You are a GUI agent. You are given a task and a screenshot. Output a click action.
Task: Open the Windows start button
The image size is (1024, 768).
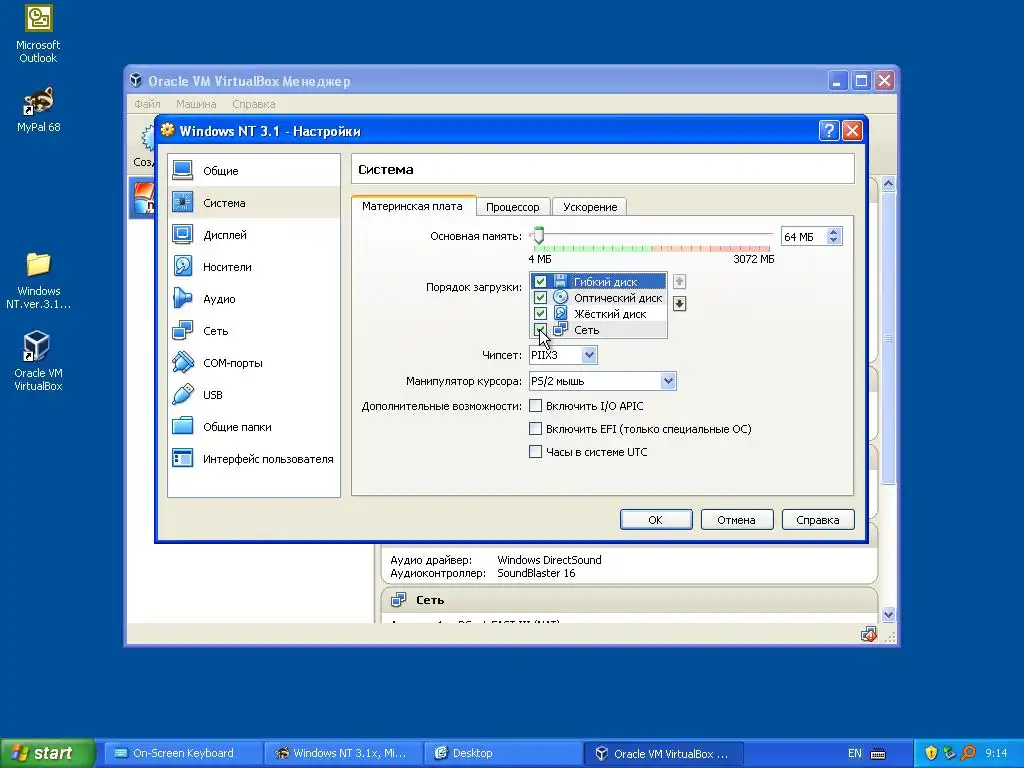47,753
